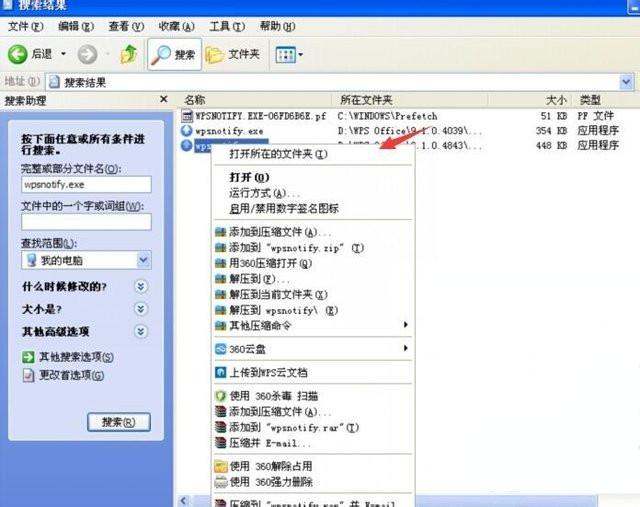Choose 解压到 wpsnotify\ (E)

click(x=313, y=310)
